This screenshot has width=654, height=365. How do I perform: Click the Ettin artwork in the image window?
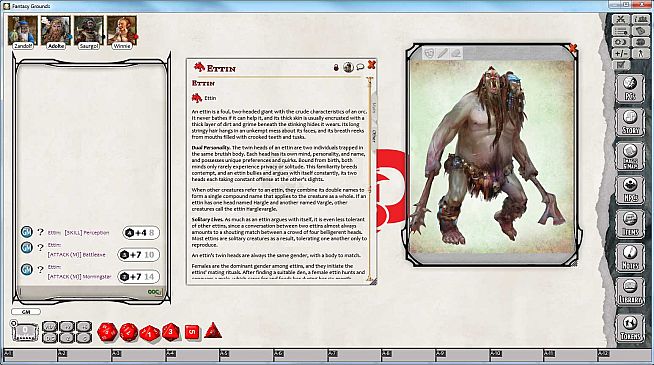click(492, 157)
